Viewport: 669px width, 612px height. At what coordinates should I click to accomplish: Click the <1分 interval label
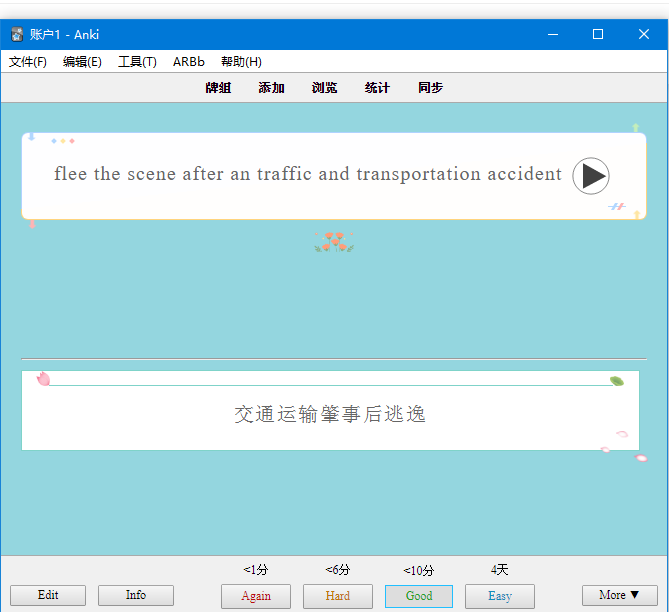(256, 570)
